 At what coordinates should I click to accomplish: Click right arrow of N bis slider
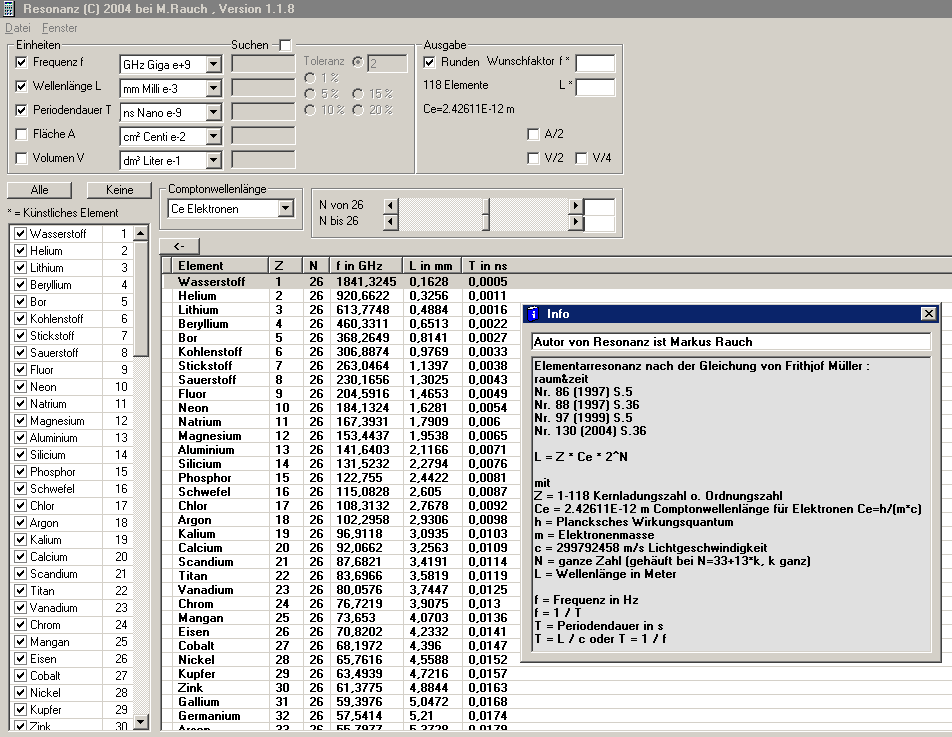tap(575, 220)
